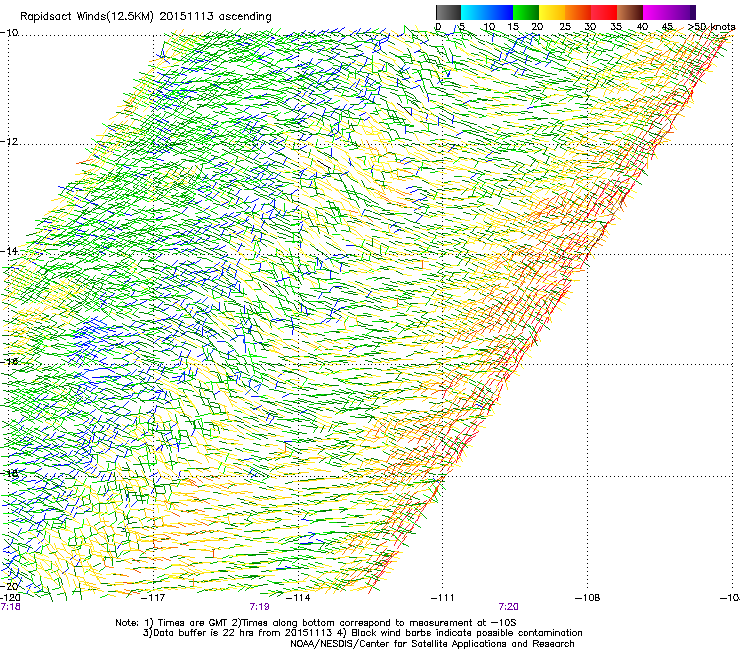Image resolution: width=740 pixels, height=650 pixels.
Task: Select the gray 0-5 knots color segment
Action: tap(448, 12)
